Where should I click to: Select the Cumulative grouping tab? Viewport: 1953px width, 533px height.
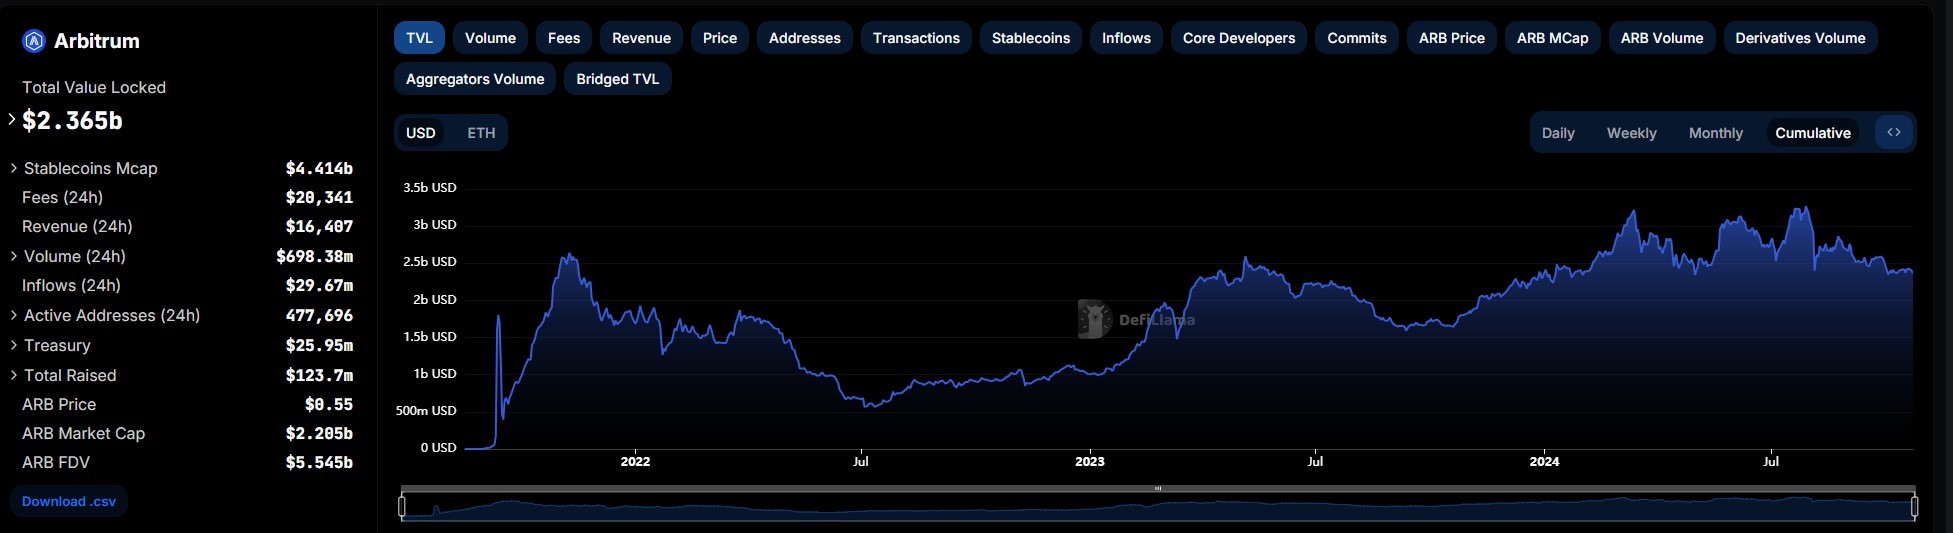click(x=1813, y=133)
